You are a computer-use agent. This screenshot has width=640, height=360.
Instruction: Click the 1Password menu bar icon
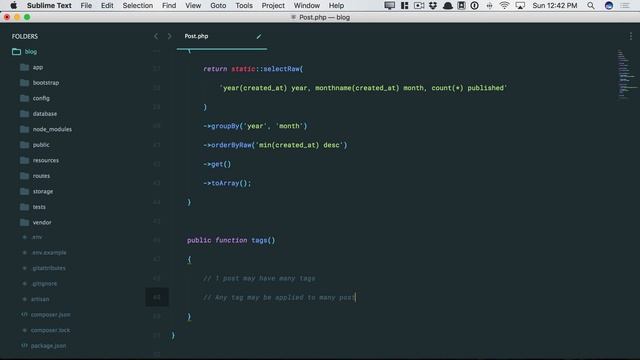click(474, 5)
